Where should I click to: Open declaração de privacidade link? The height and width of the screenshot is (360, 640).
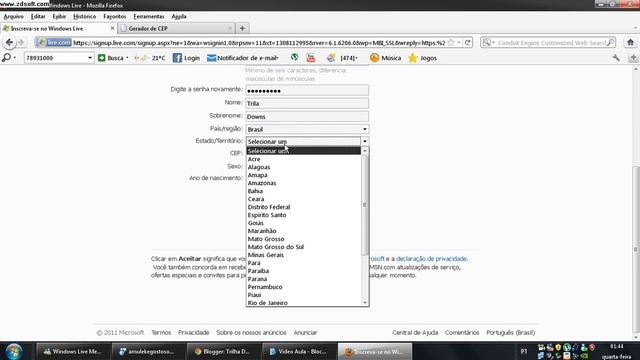[431, 259]
